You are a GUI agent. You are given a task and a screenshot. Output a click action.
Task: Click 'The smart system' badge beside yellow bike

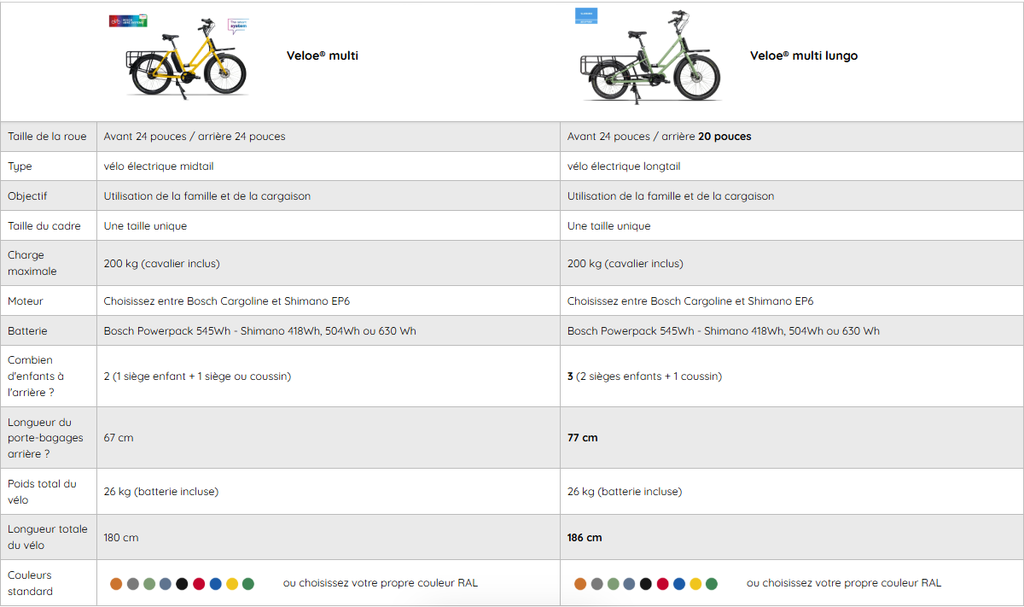pyautogui.click(x=237, y=24)
